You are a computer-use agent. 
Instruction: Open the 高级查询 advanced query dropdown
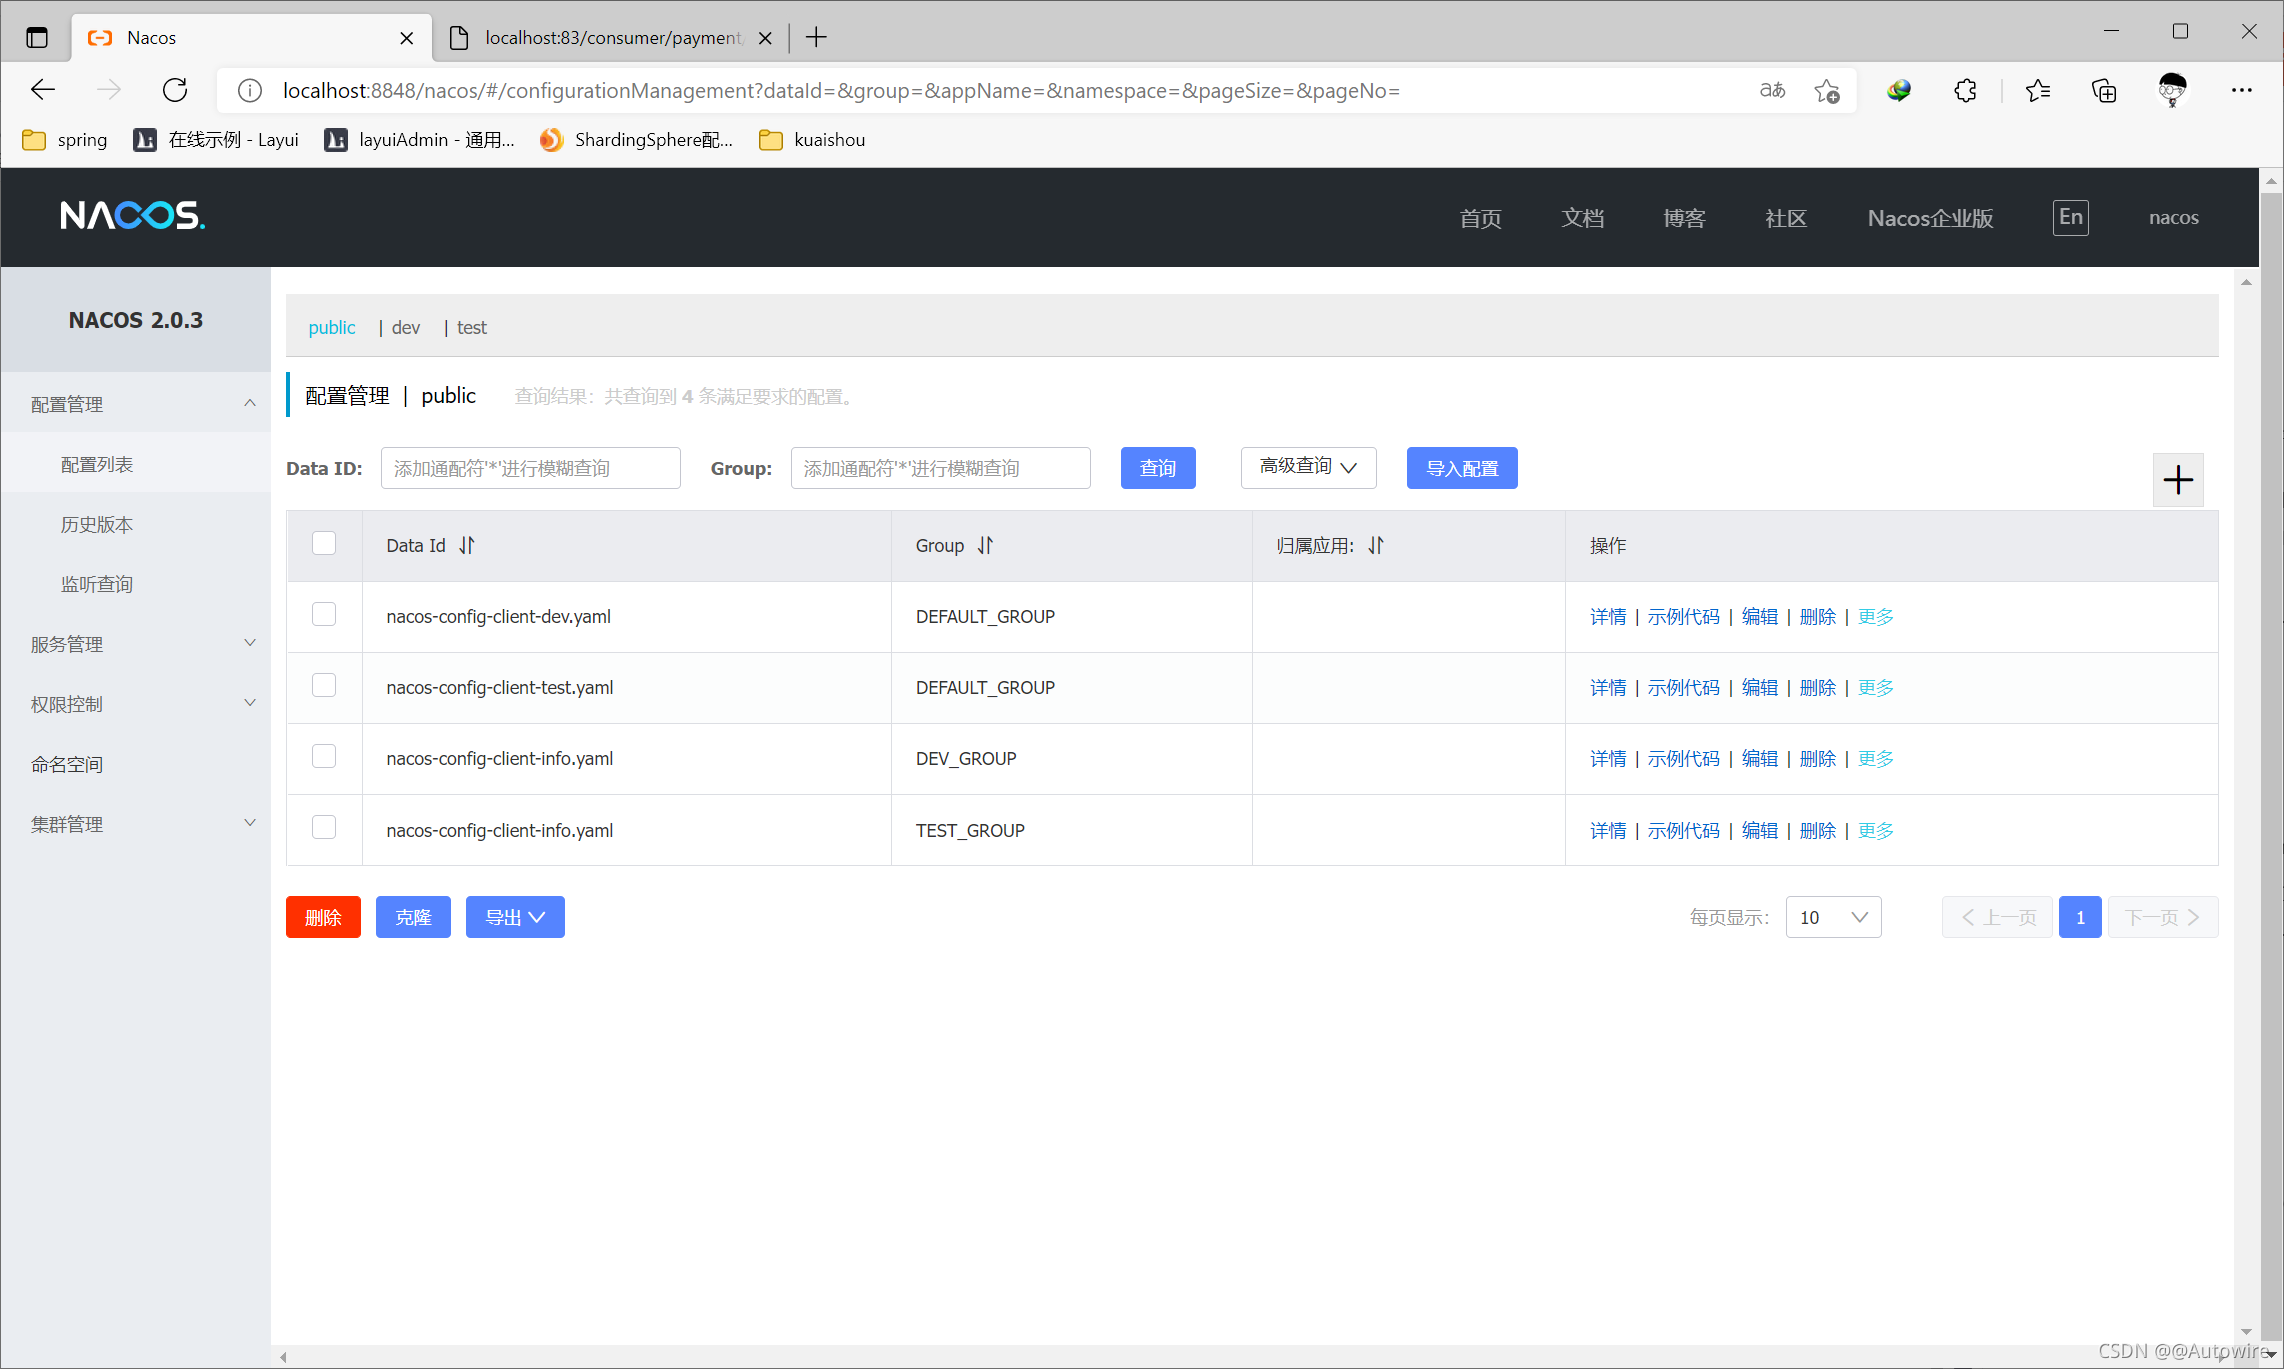[x=1308, y=467]
